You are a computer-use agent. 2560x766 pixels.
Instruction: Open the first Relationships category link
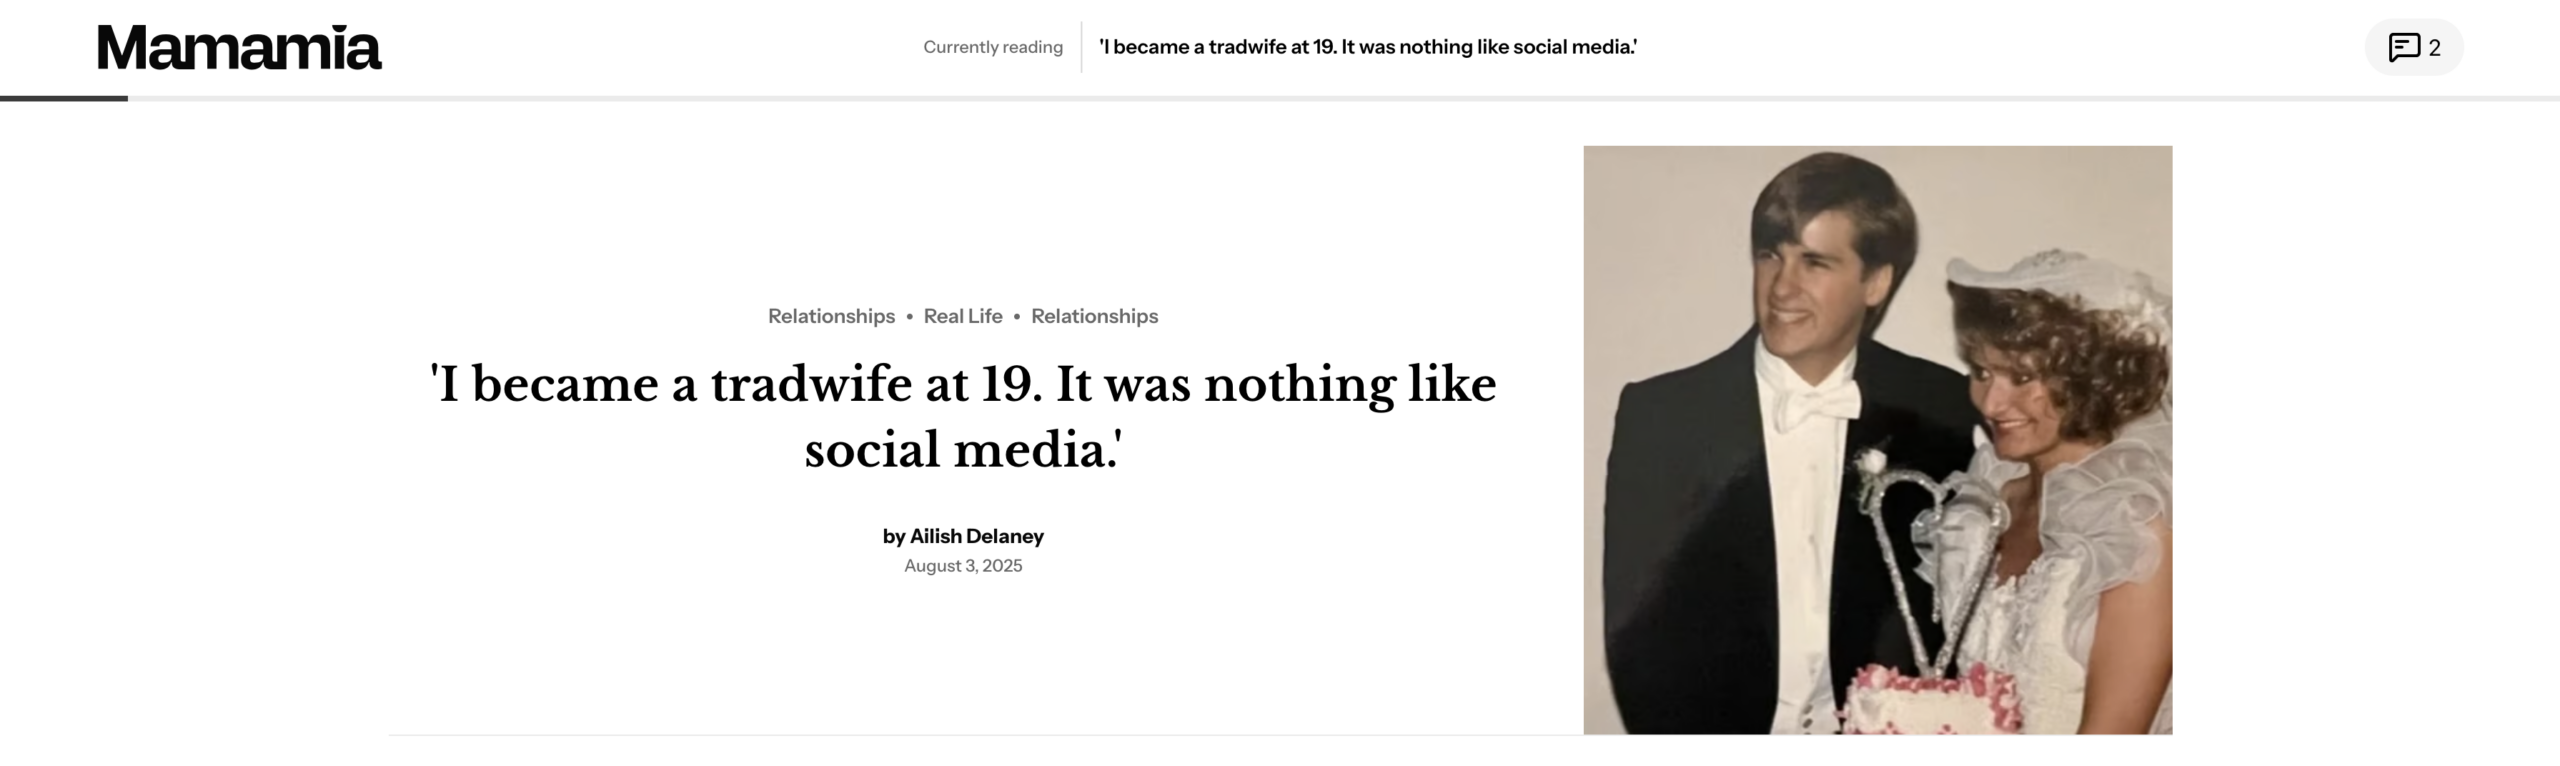831,316
